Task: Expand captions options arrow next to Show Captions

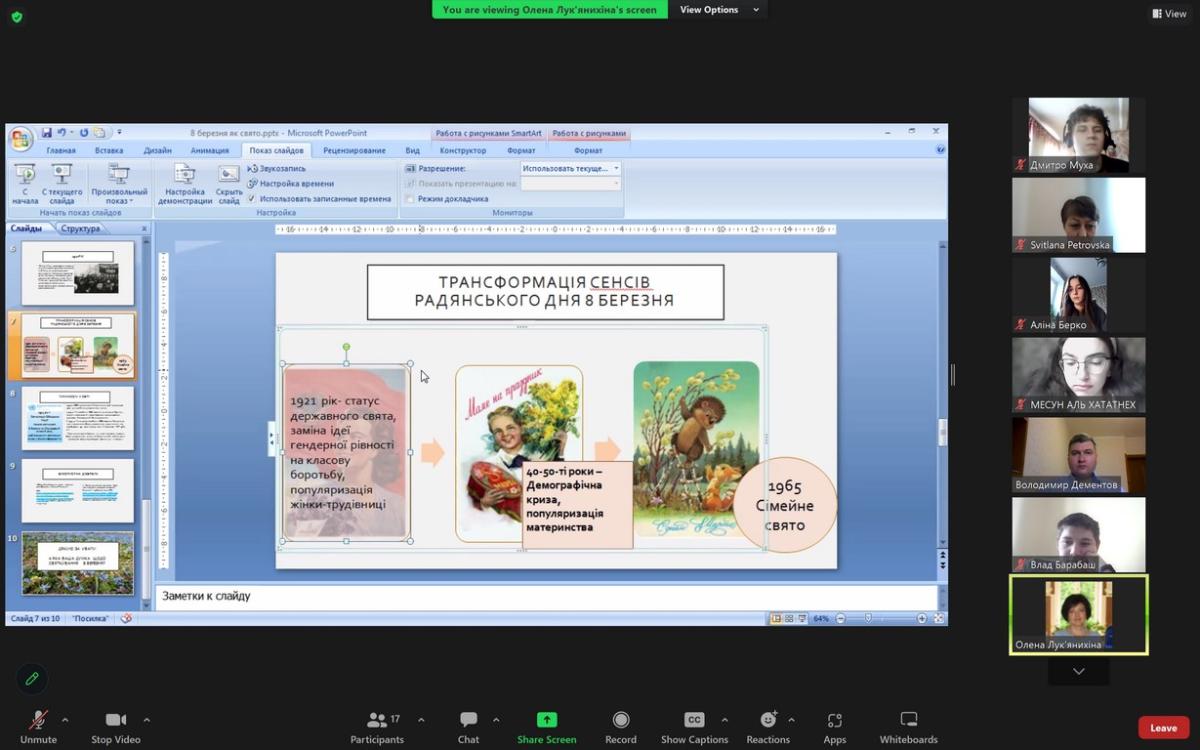Action: [x=725, y=719]
